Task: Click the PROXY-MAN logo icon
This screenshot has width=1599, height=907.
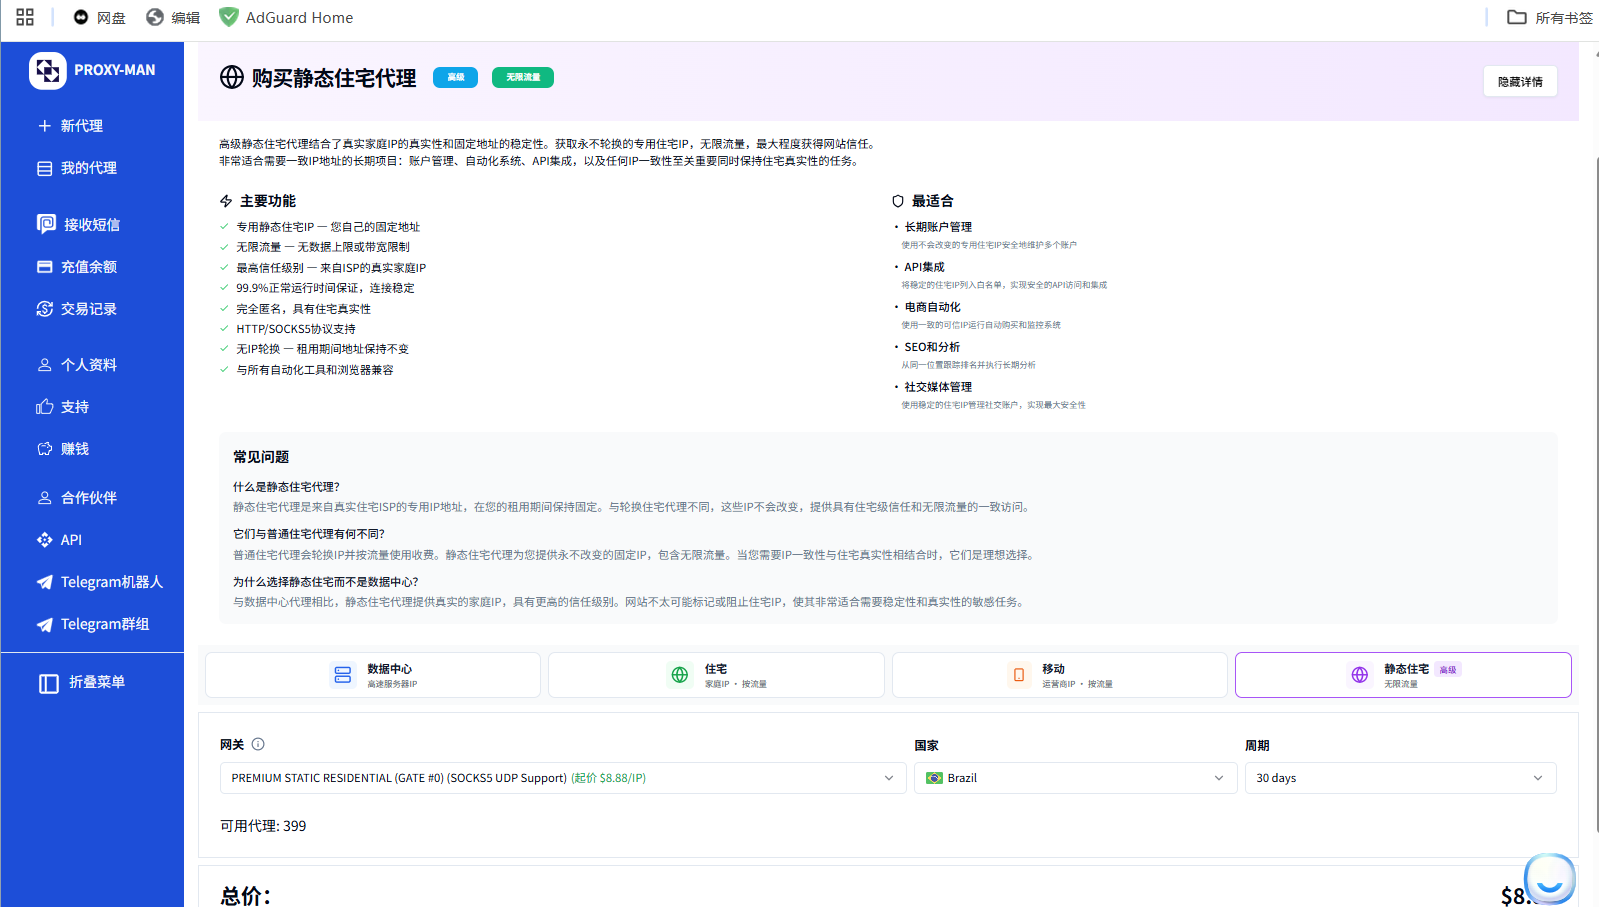Action: coord(47,70)
